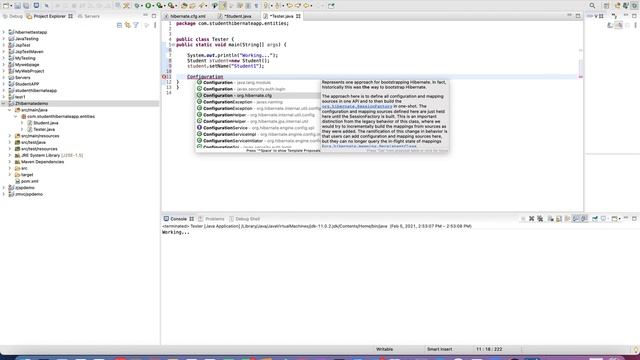The width and height of the screenshot is (640, 360).
Task: Select Tester.java in the Project Explorer
Action: [44, 129]
